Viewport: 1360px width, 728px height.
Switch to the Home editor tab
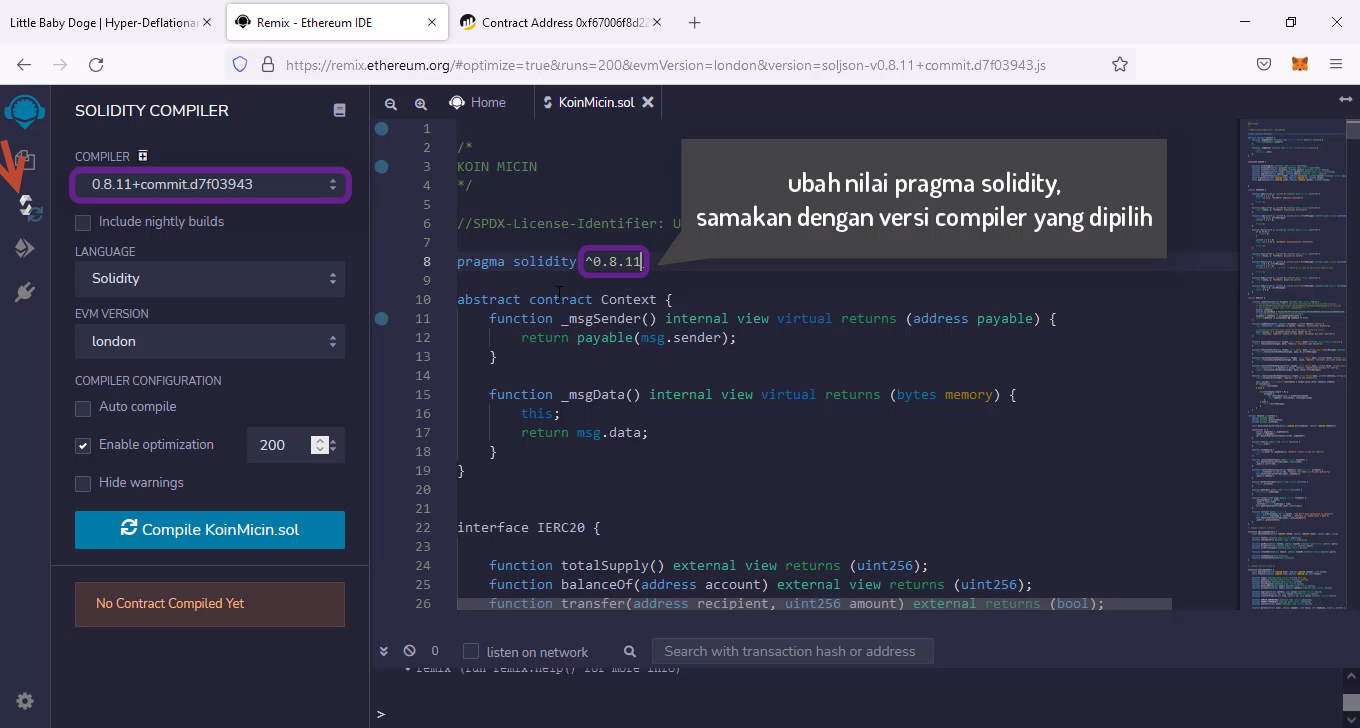[478, 102]
